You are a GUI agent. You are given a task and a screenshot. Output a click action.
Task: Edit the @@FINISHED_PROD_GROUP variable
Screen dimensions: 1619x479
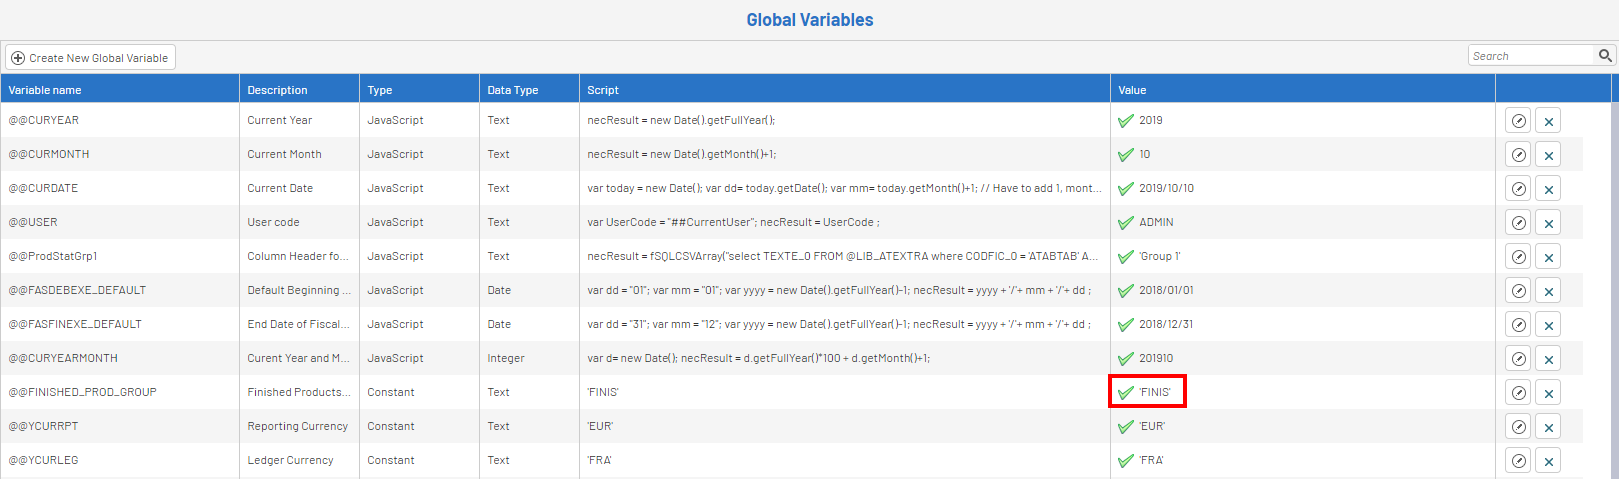coord(1518,393)
